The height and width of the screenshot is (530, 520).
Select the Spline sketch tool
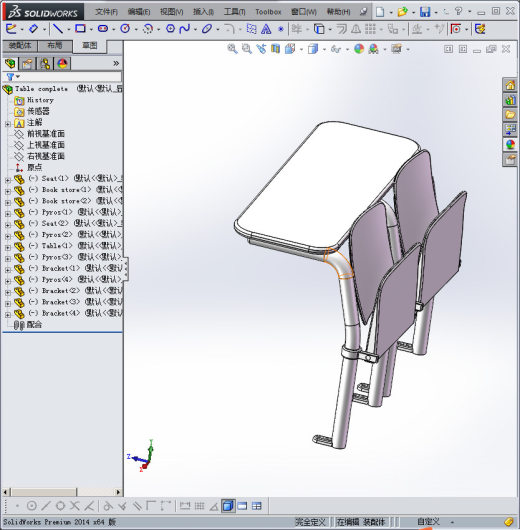click(x=185, y=29)
